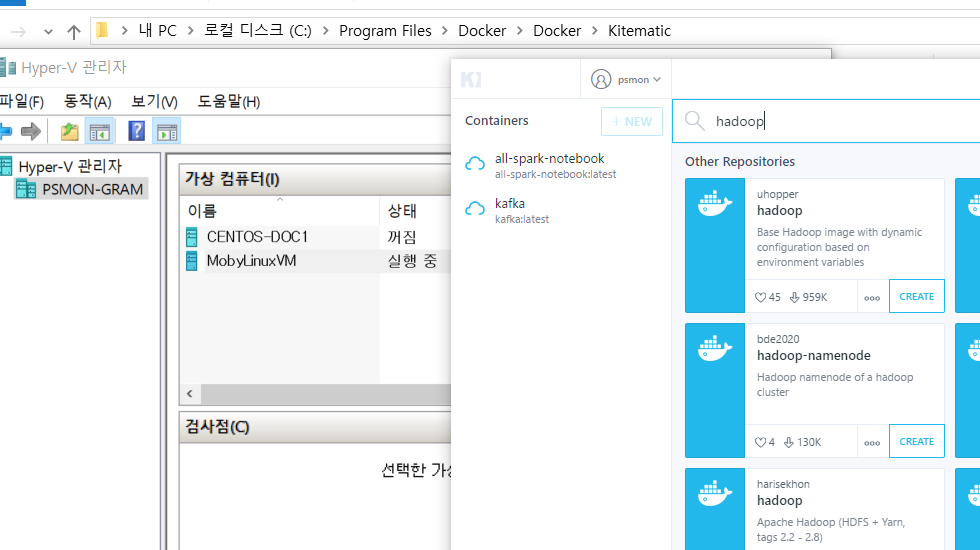Open more options for uhopper hadoop
The height and width of the screenshot is (550, 980).
coord(872,297)
